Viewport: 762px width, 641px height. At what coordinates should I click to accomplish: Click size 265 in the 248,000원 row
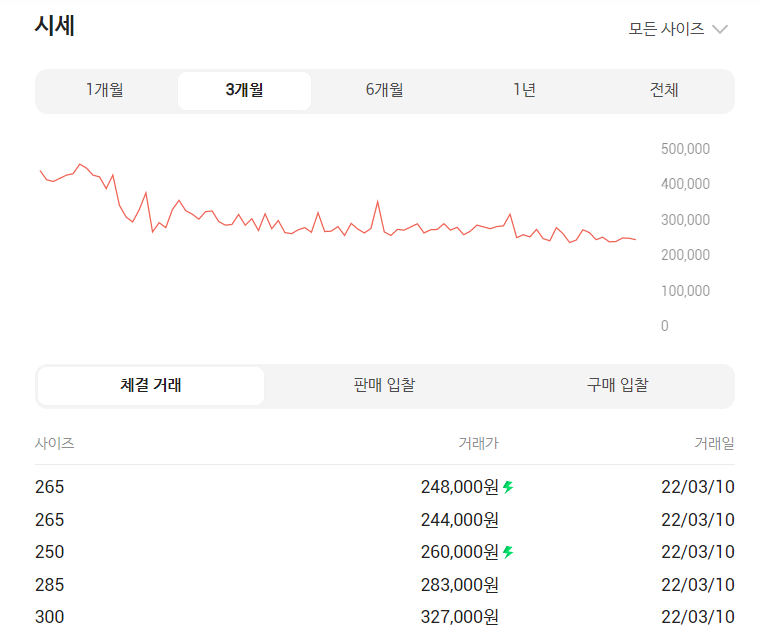click(x=50, y=486)
